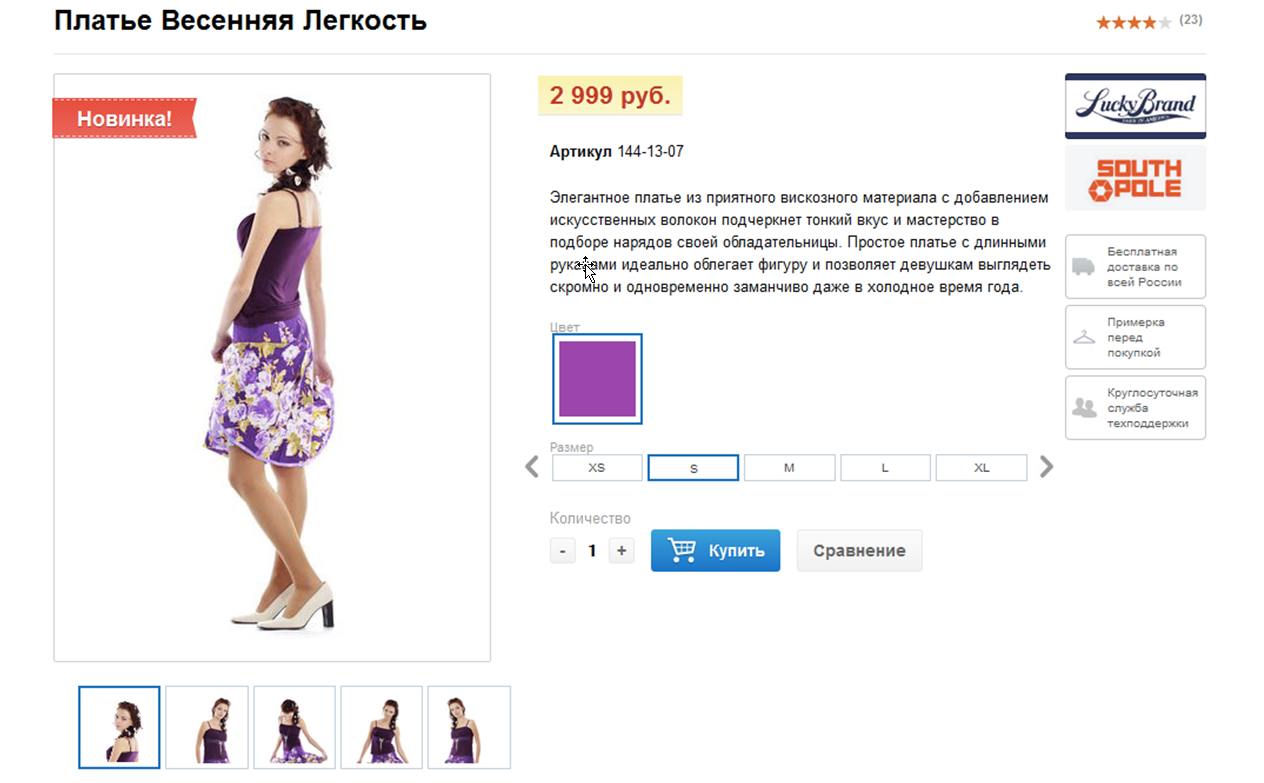The image size is (1264, 783).
Task: Select the second dress thumbnail
Action: click(207, 727)
